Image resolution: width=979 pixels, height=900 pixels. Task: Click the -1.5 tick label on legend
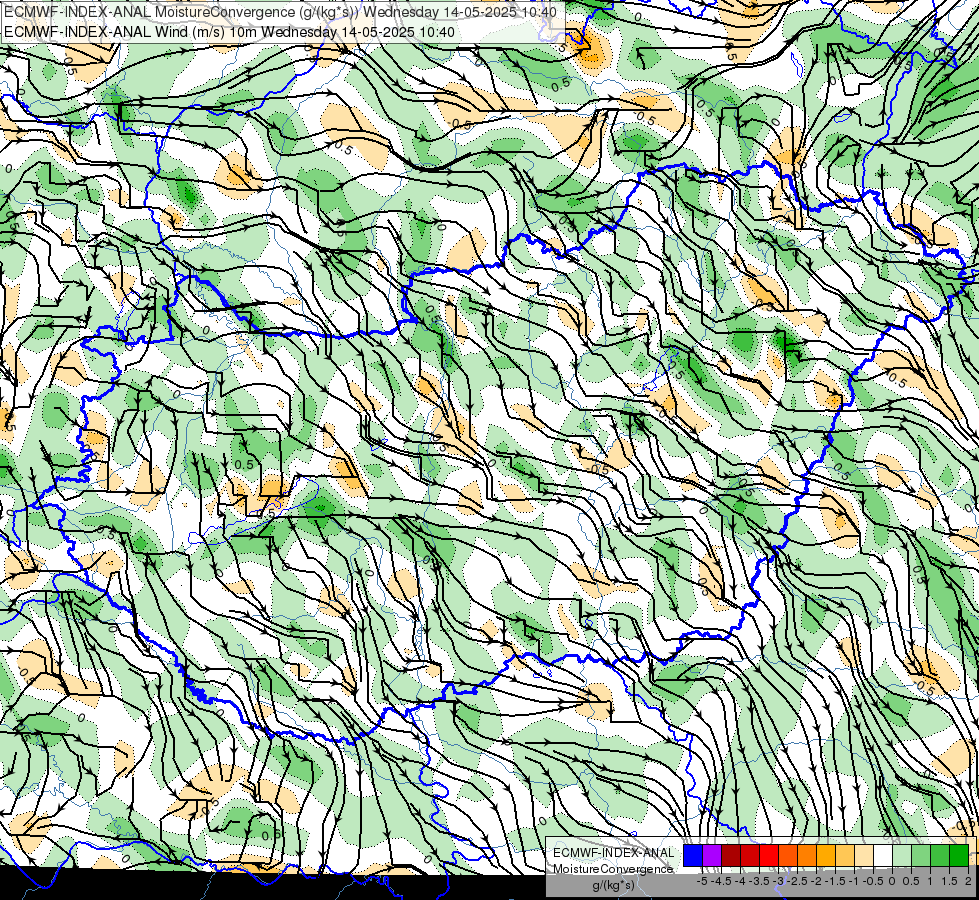click(x=835, y=881)
